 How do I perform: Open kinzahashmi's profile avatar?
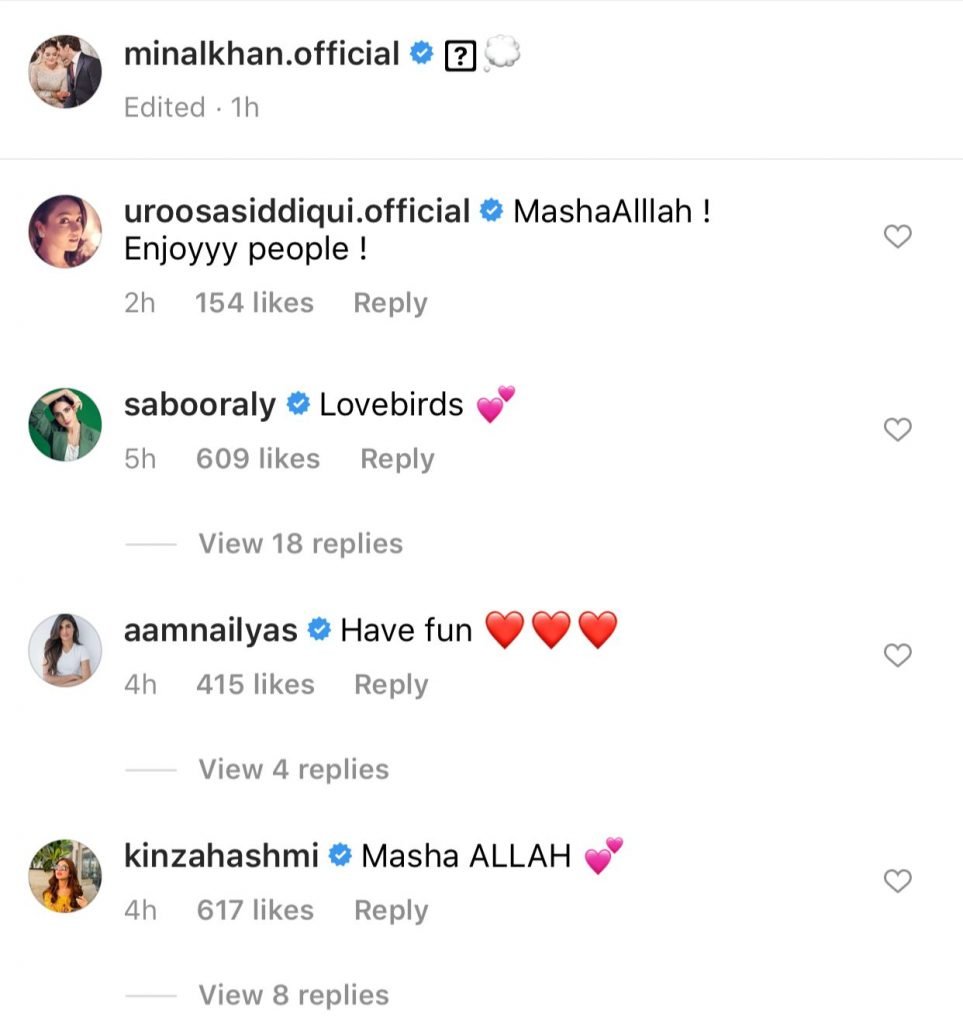pyautogui.click(x=65, y=876)
